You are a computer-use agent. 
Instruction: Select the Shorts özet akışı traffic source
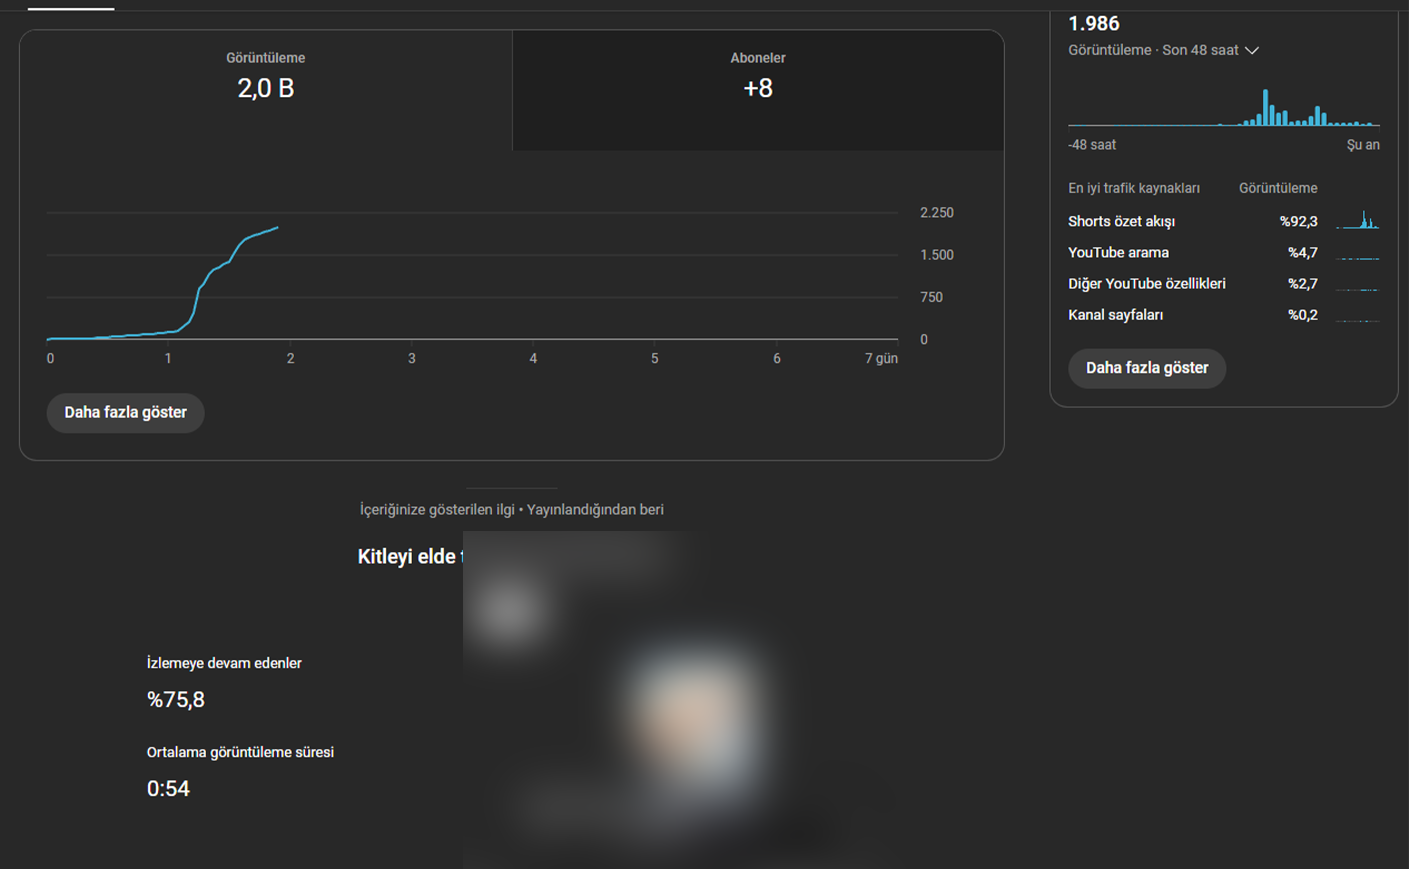(x=1121, y=222)
